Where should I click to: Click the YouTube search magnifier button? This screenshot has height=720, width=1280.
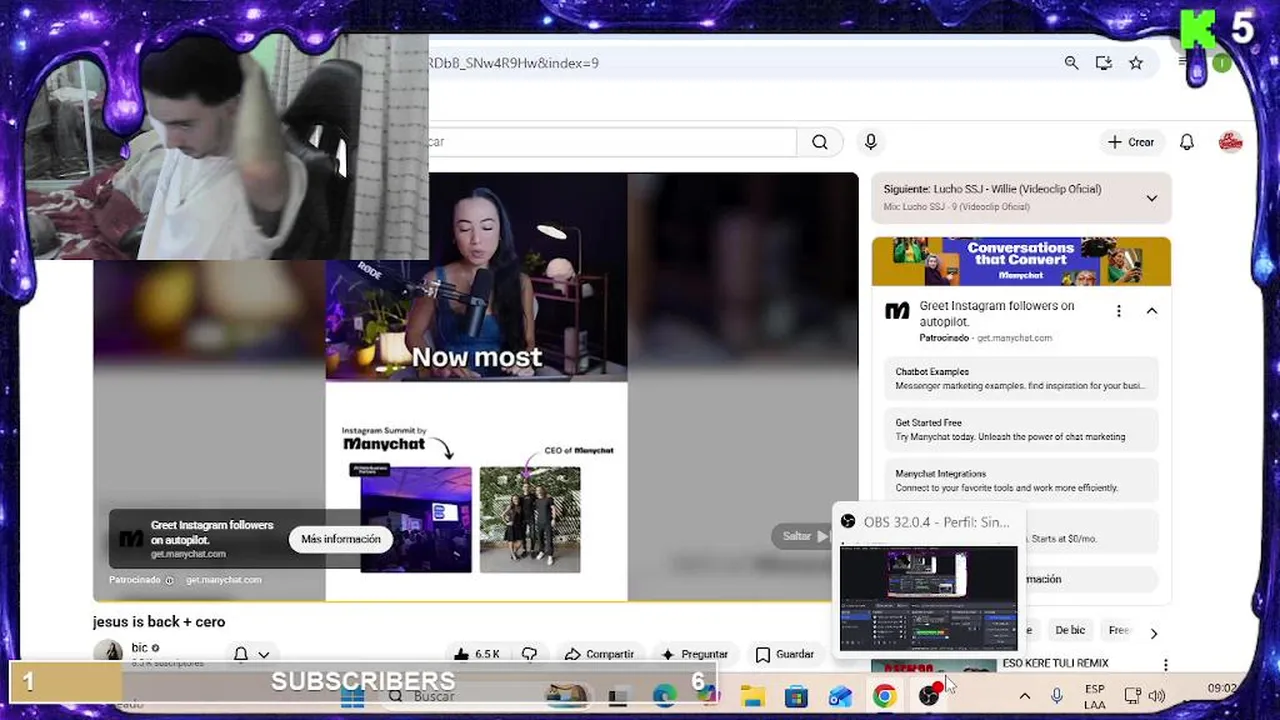tap(820, 142)
